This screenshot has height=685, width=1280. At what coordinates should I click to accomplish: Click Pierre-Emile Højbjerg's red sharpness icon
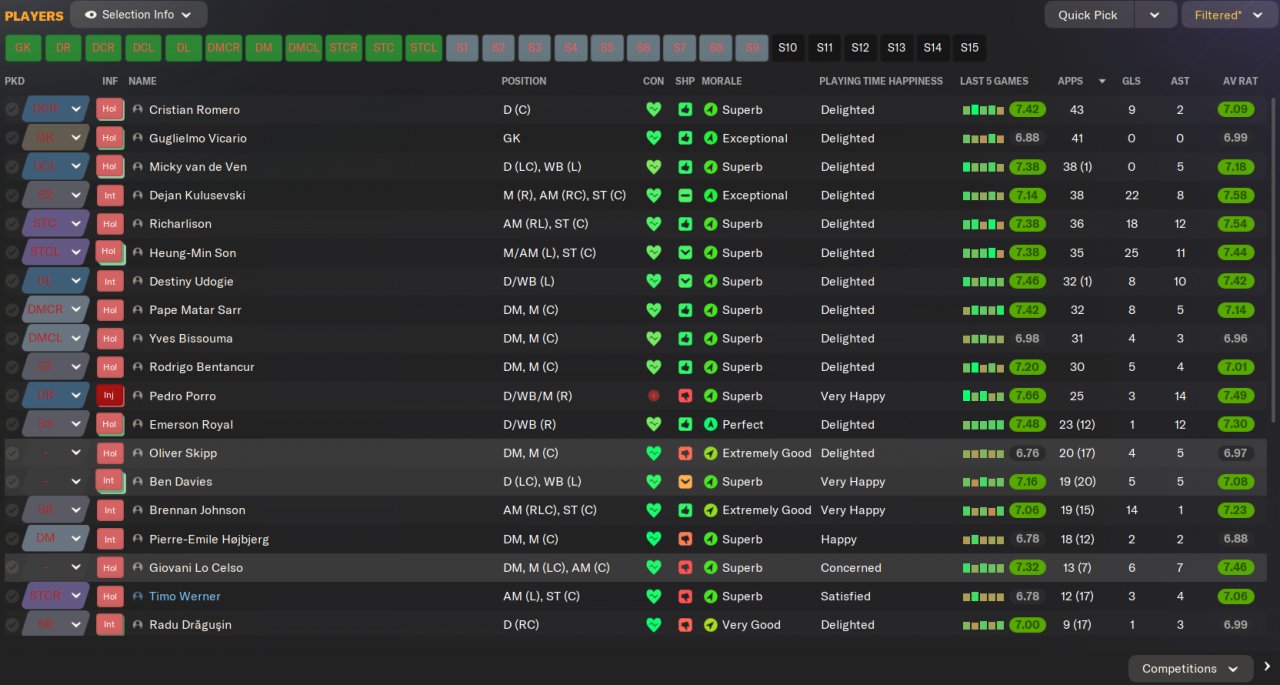tap(685, 539)
